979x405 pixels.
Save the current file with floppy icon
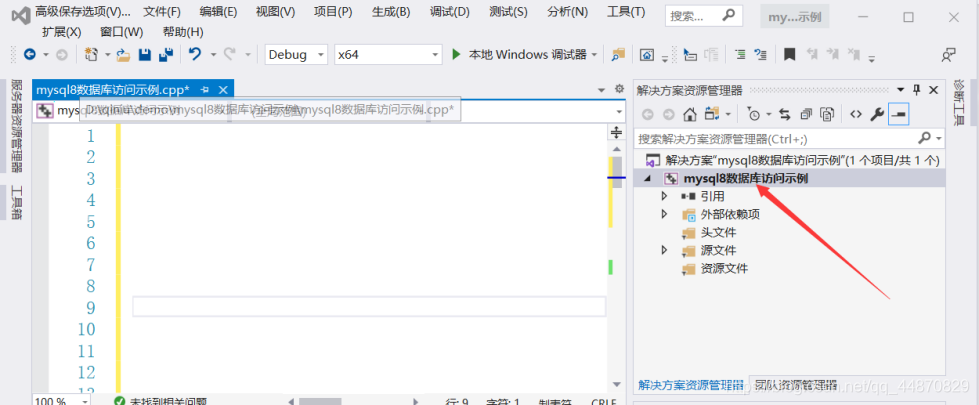click(x=145, y=55)
